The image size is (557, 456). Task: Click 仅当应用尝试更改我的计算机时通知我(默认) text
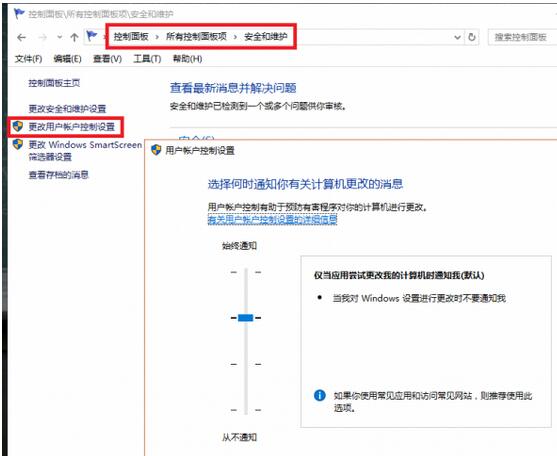point(399,275)
